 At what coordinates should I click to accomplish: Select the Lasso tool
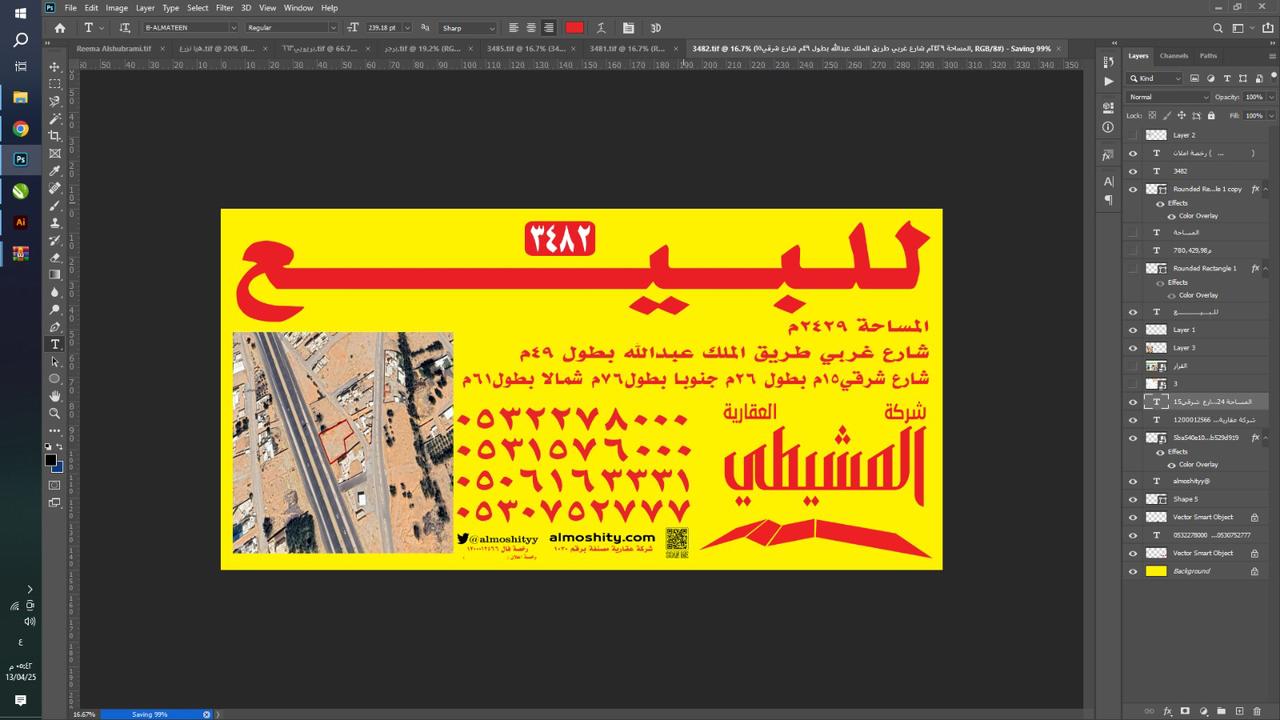click(55, 101)
